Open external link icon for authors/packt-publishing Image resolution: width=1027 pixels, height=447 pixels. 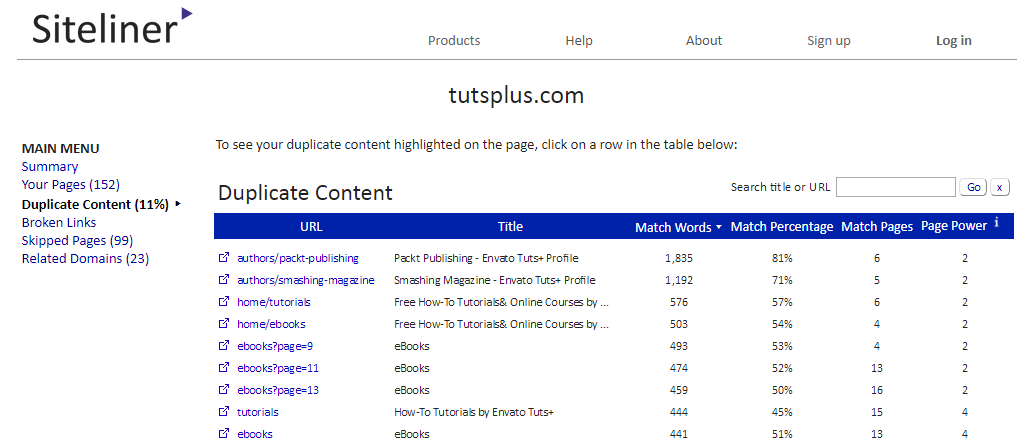[224, 258]
